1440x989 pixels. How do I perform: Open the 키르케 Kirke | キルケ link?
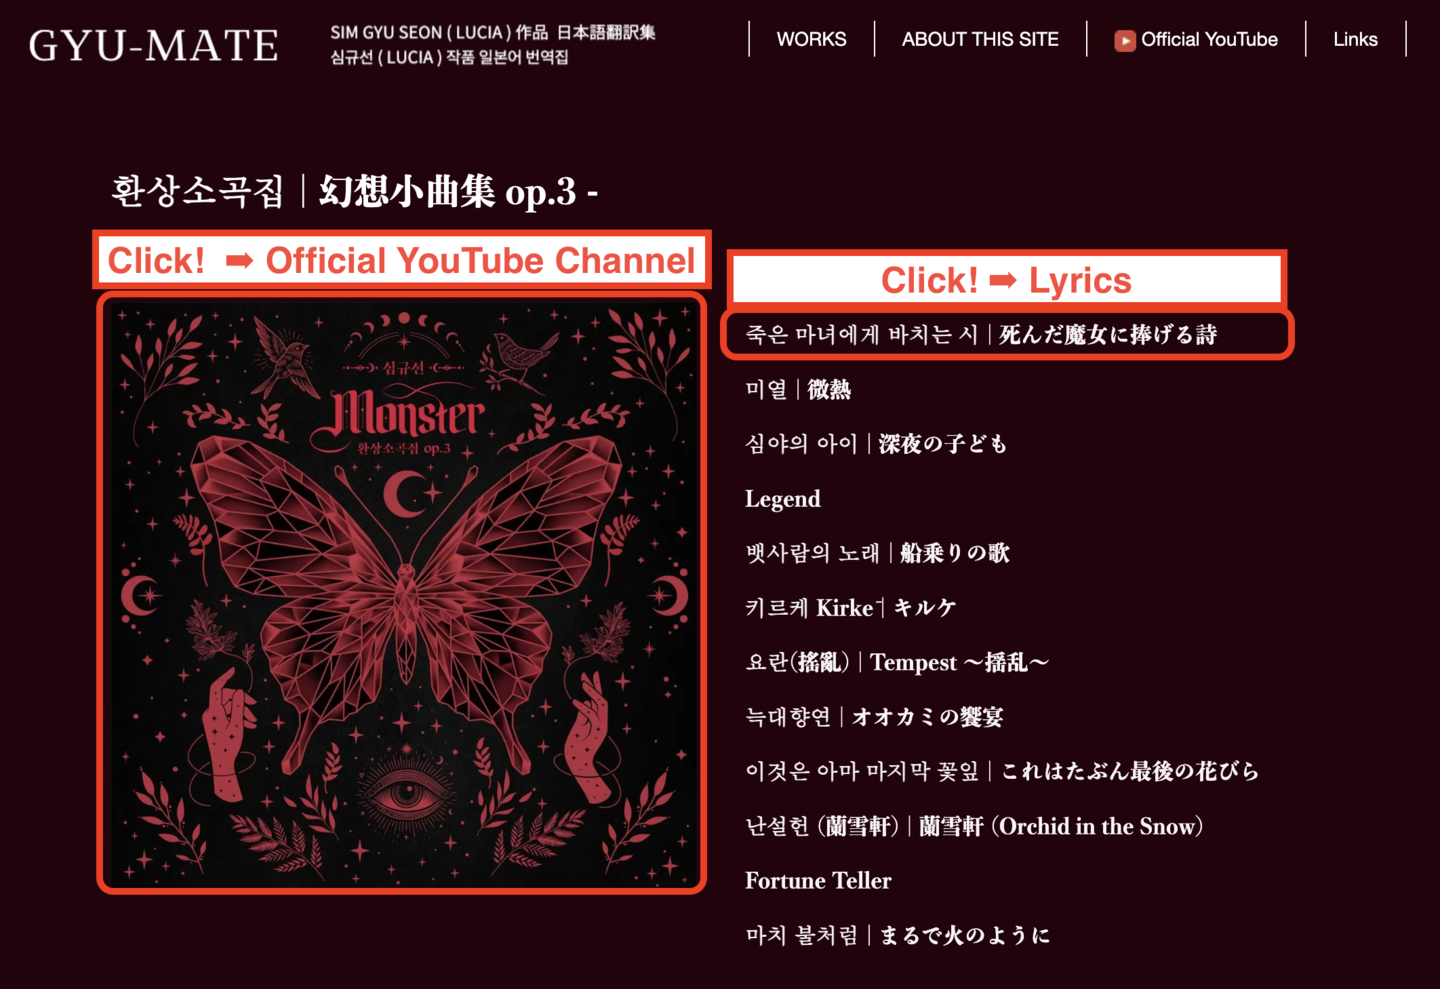click(x=851, y=608)
